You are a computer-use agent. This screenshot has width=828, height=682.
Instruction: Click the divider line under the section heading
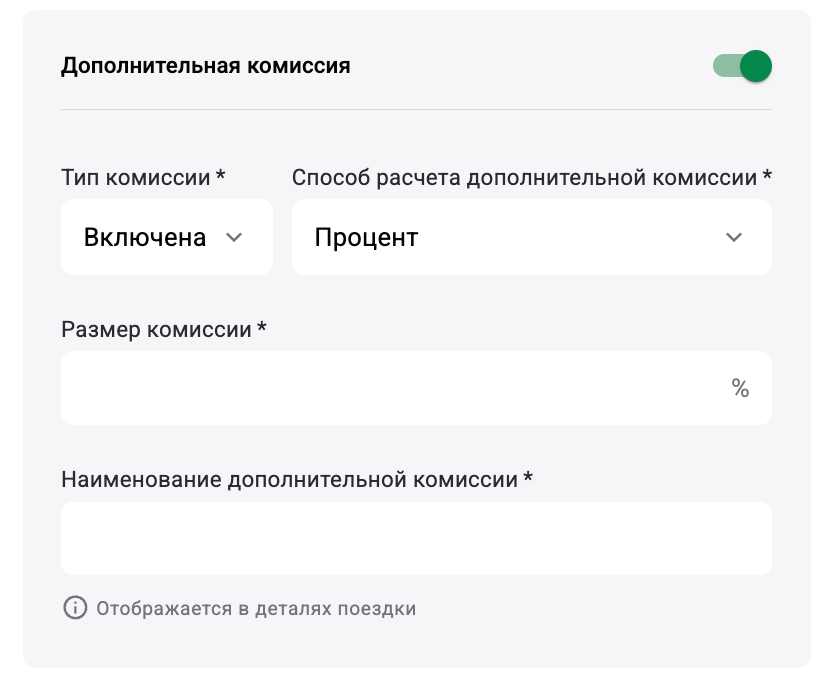click(x=416, y=108)
